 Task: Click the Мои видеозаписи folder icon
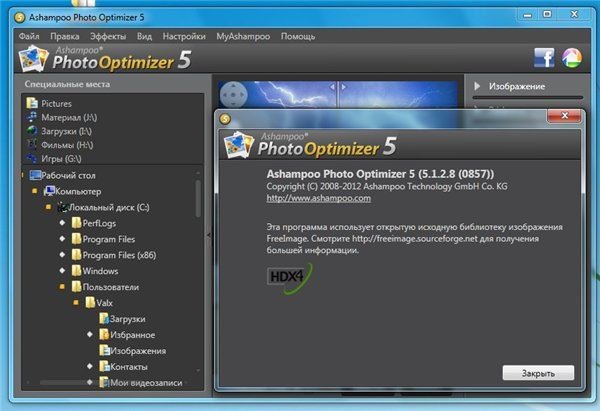pyautogui.click(x=104, y=382)
